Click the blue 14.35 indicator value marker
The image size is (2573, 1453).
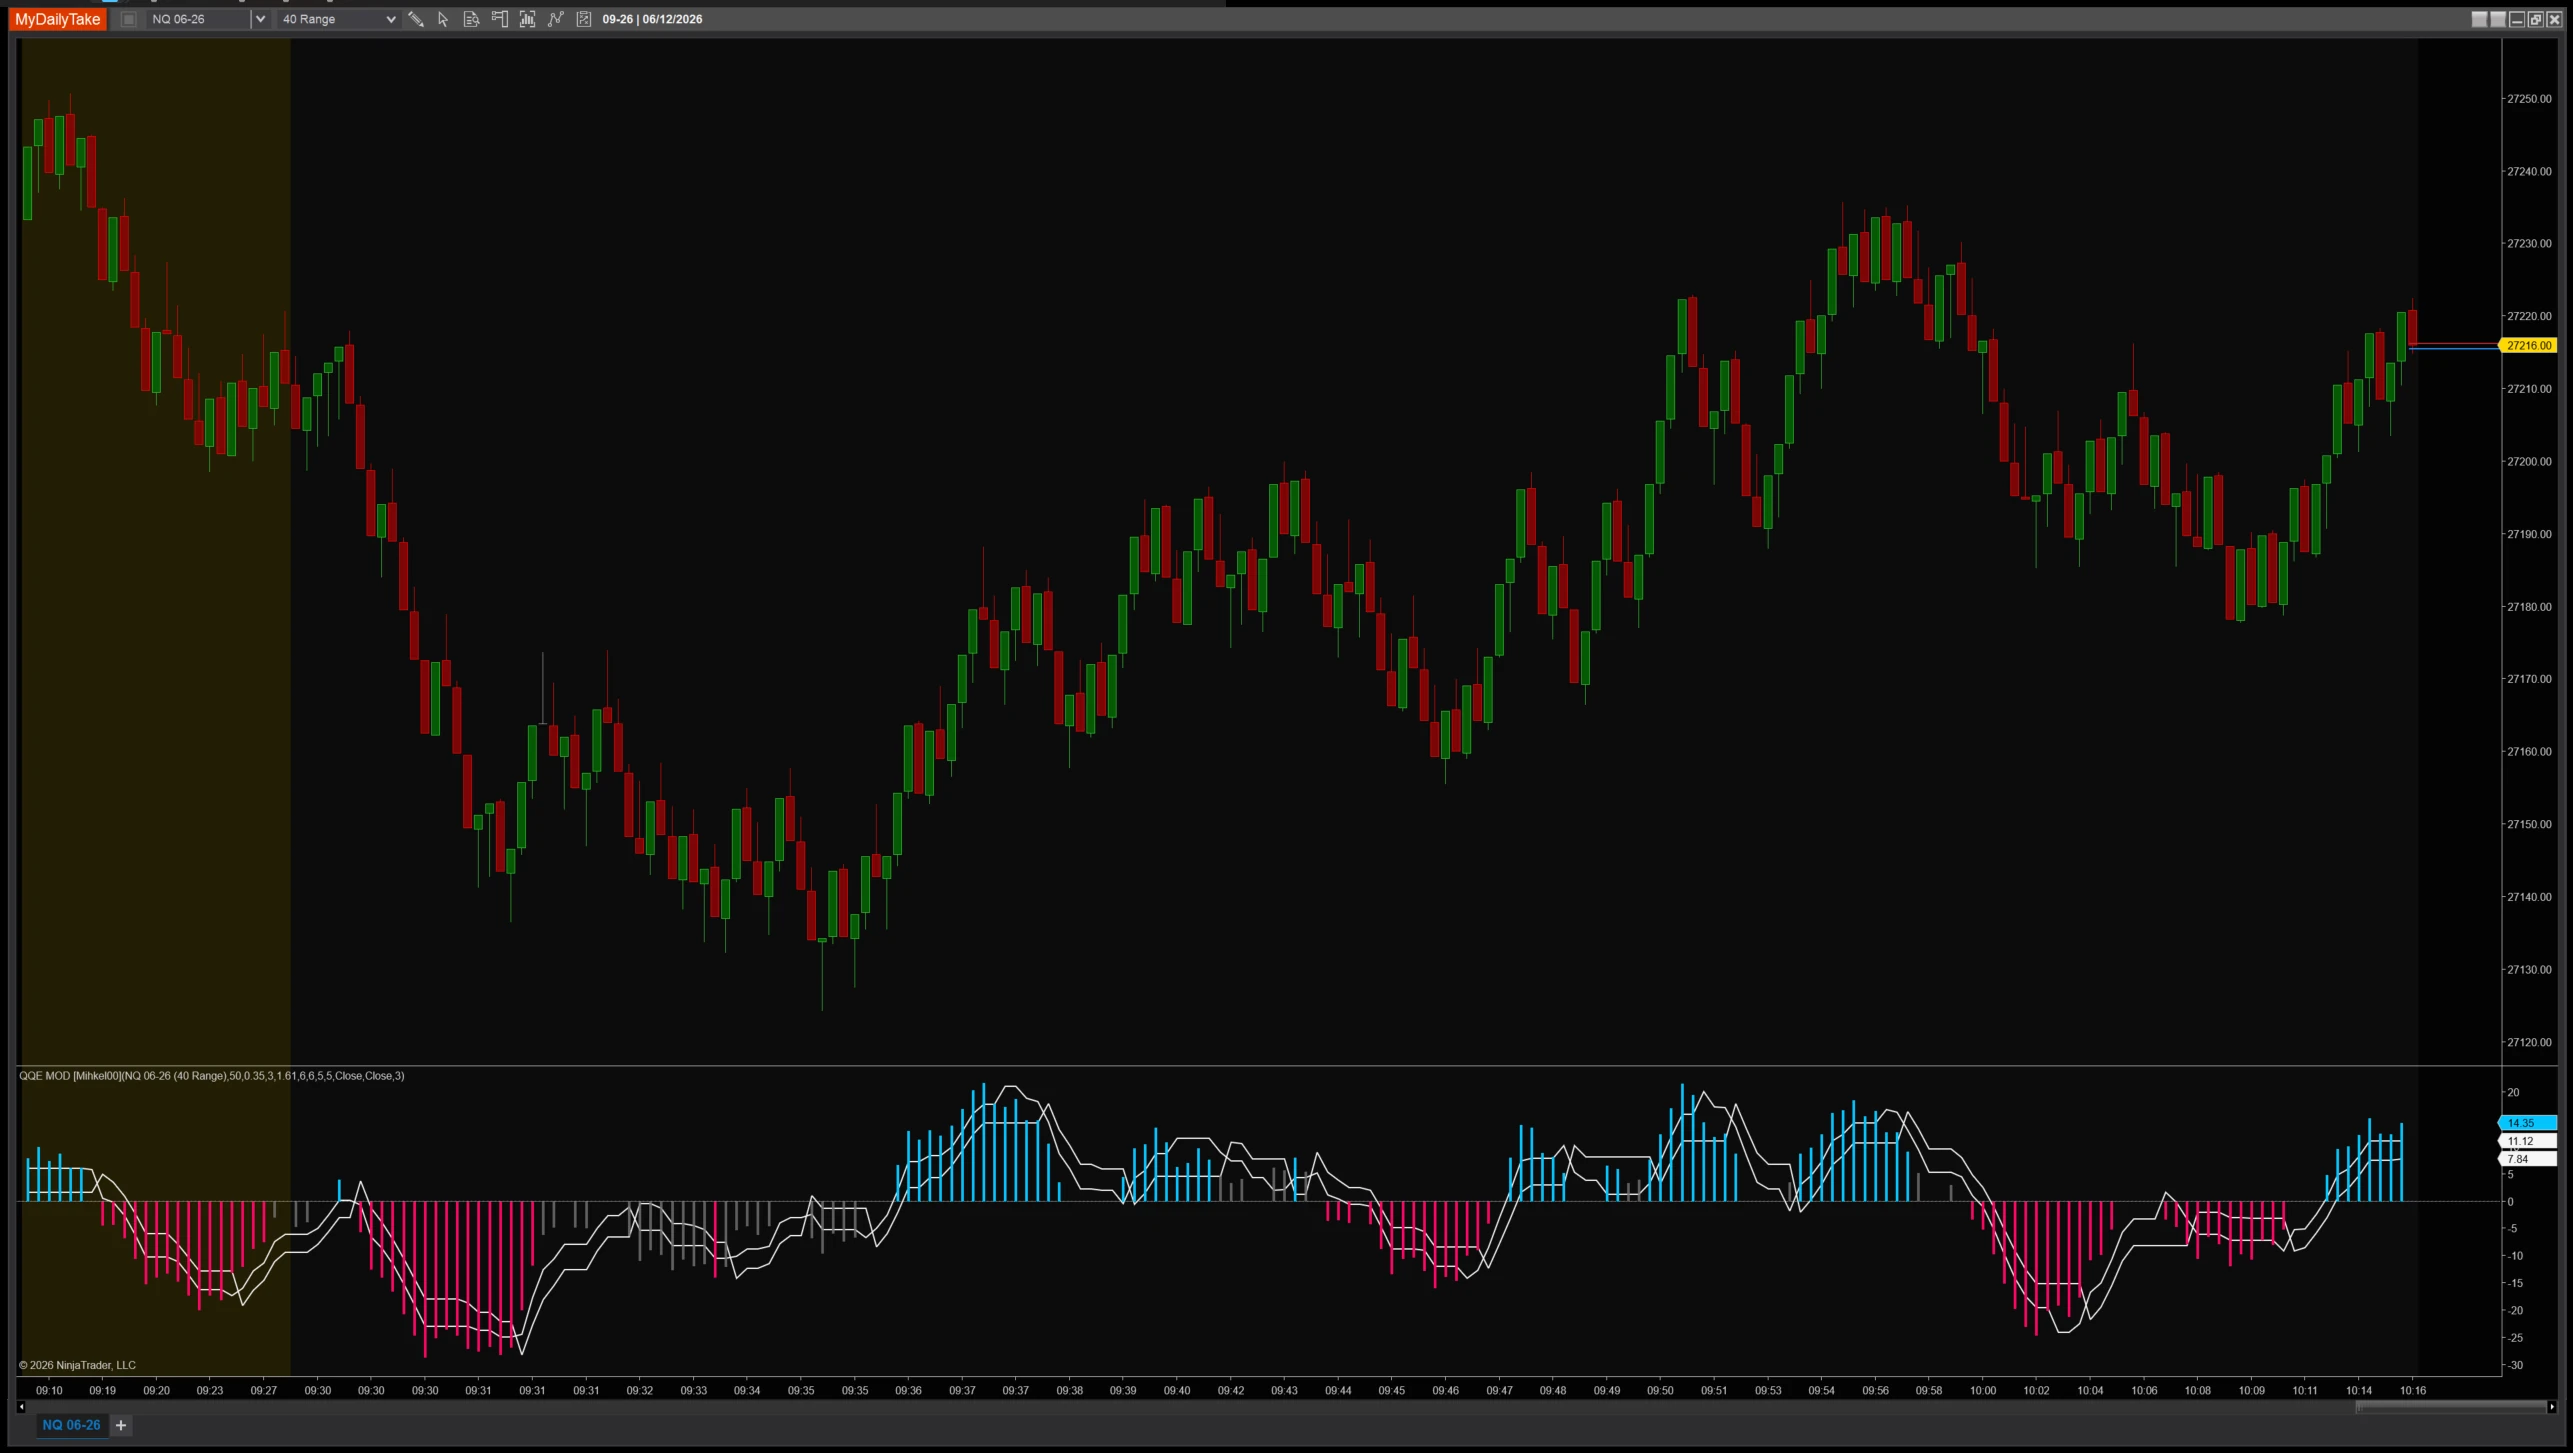tap(2527, 1123)
